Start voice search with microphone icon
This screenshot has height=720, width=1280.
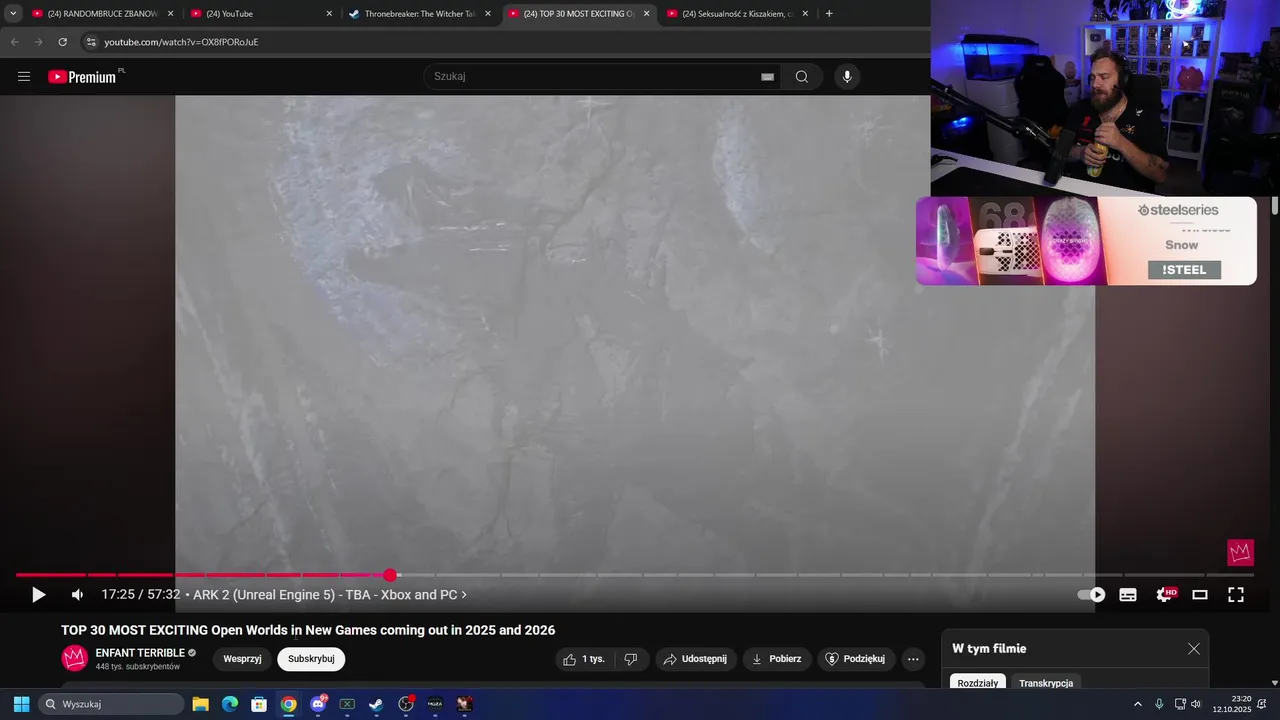847,77
